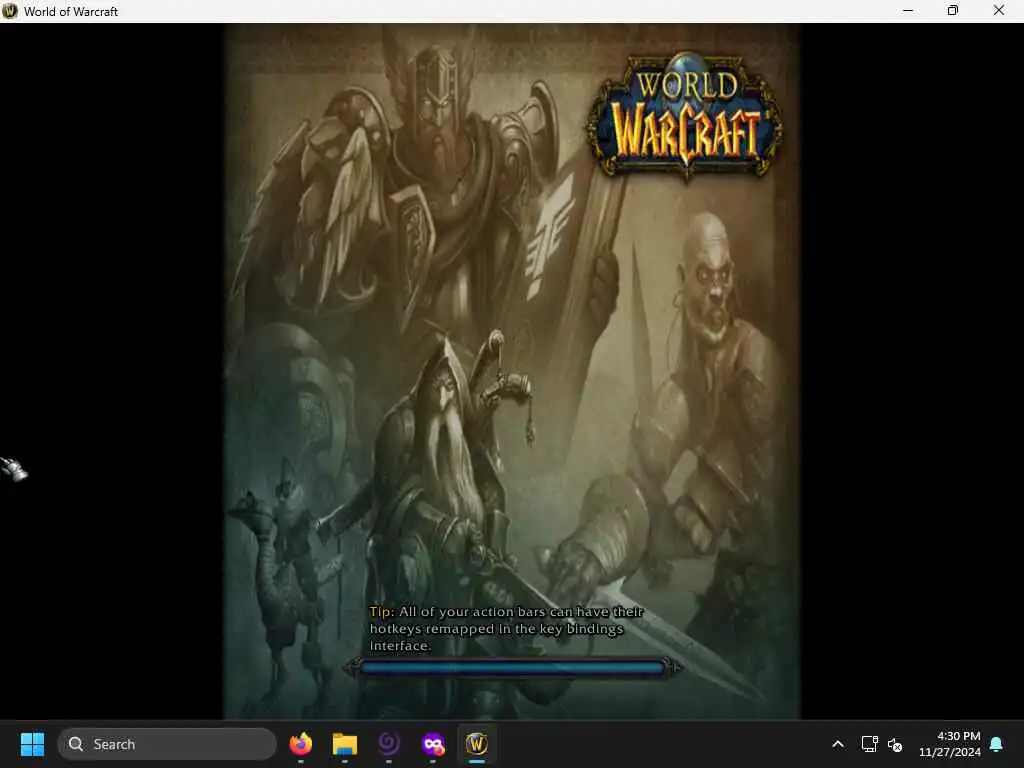This screenshot has height=768, width=1024.
Task: Open the purple mask app on taskbar
Action: coord(433,744)
